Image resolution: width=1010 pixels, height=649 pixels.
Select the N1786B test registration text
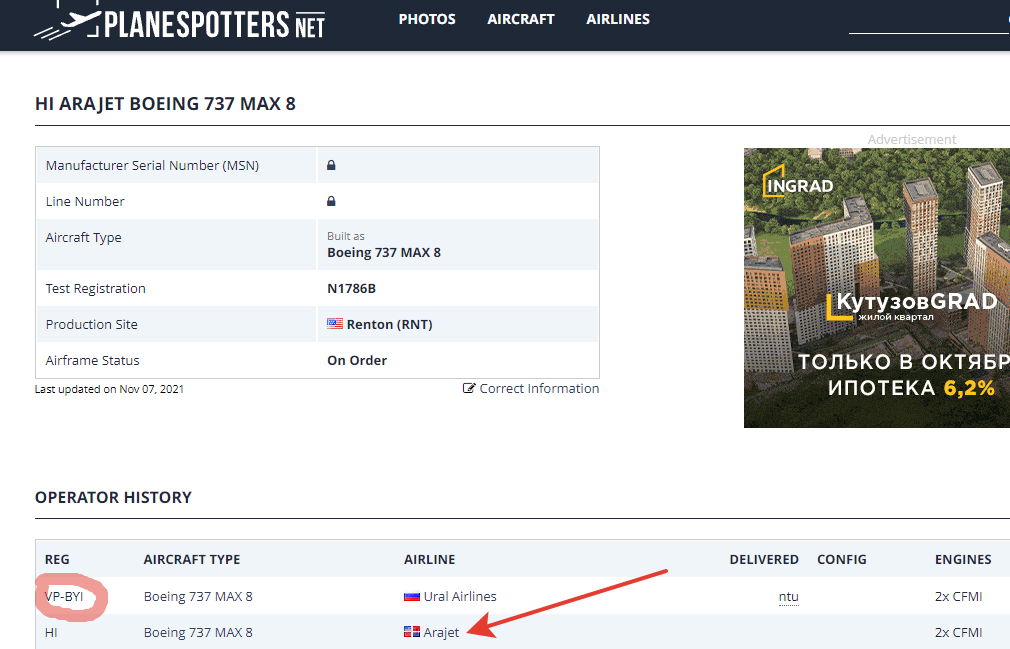pyautogui.click(x=351, y=288)
